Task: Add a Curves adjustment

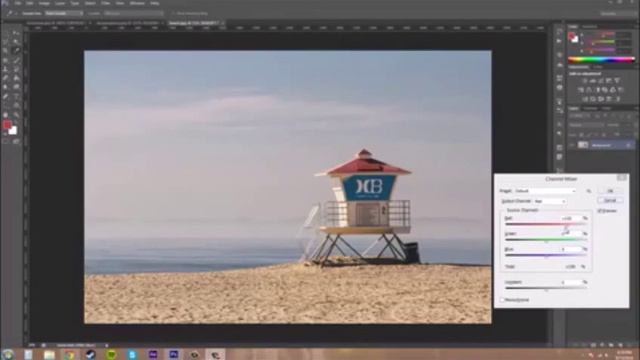Action: (x=601, y=80)
